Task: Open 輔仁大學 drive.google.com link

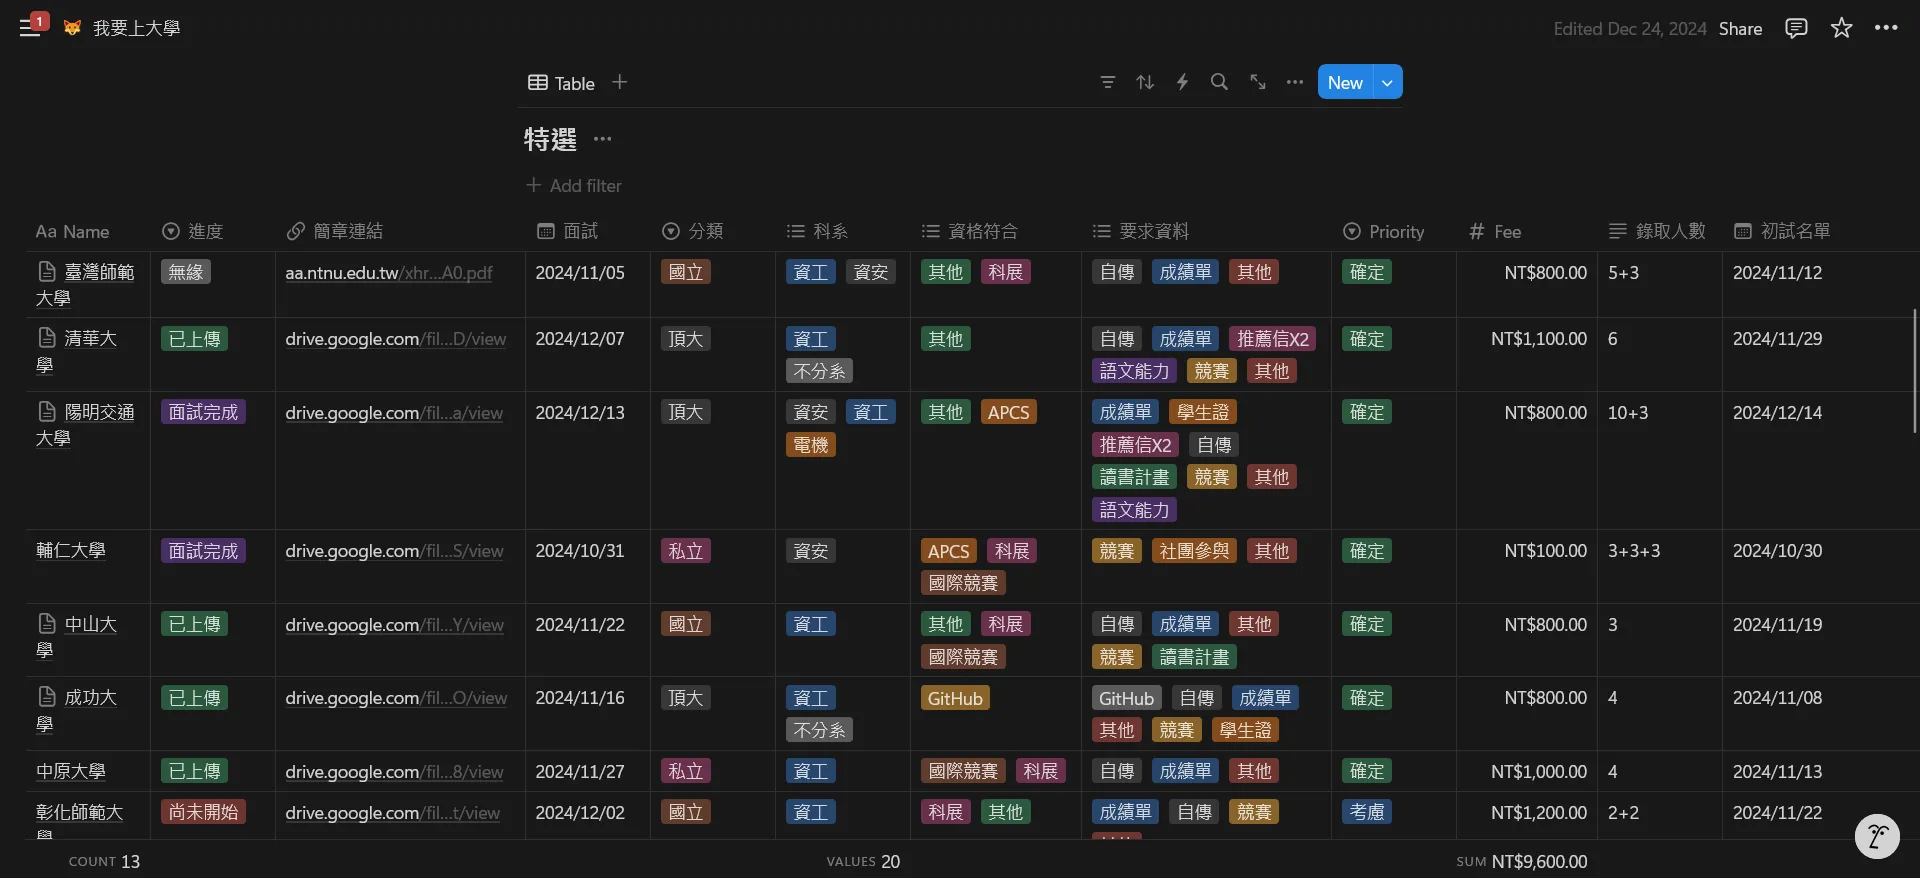Action: tap(394, 551)
